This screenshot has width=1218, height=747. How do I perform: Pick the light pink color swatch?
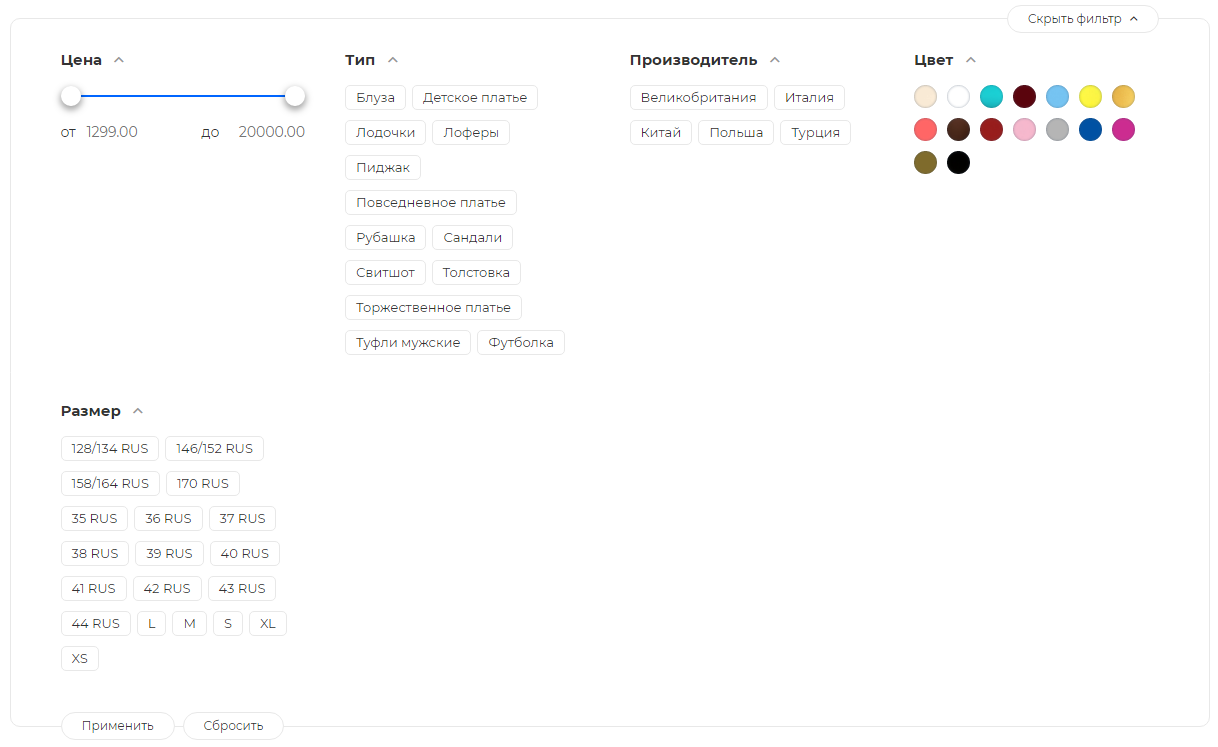point(1024,130)
